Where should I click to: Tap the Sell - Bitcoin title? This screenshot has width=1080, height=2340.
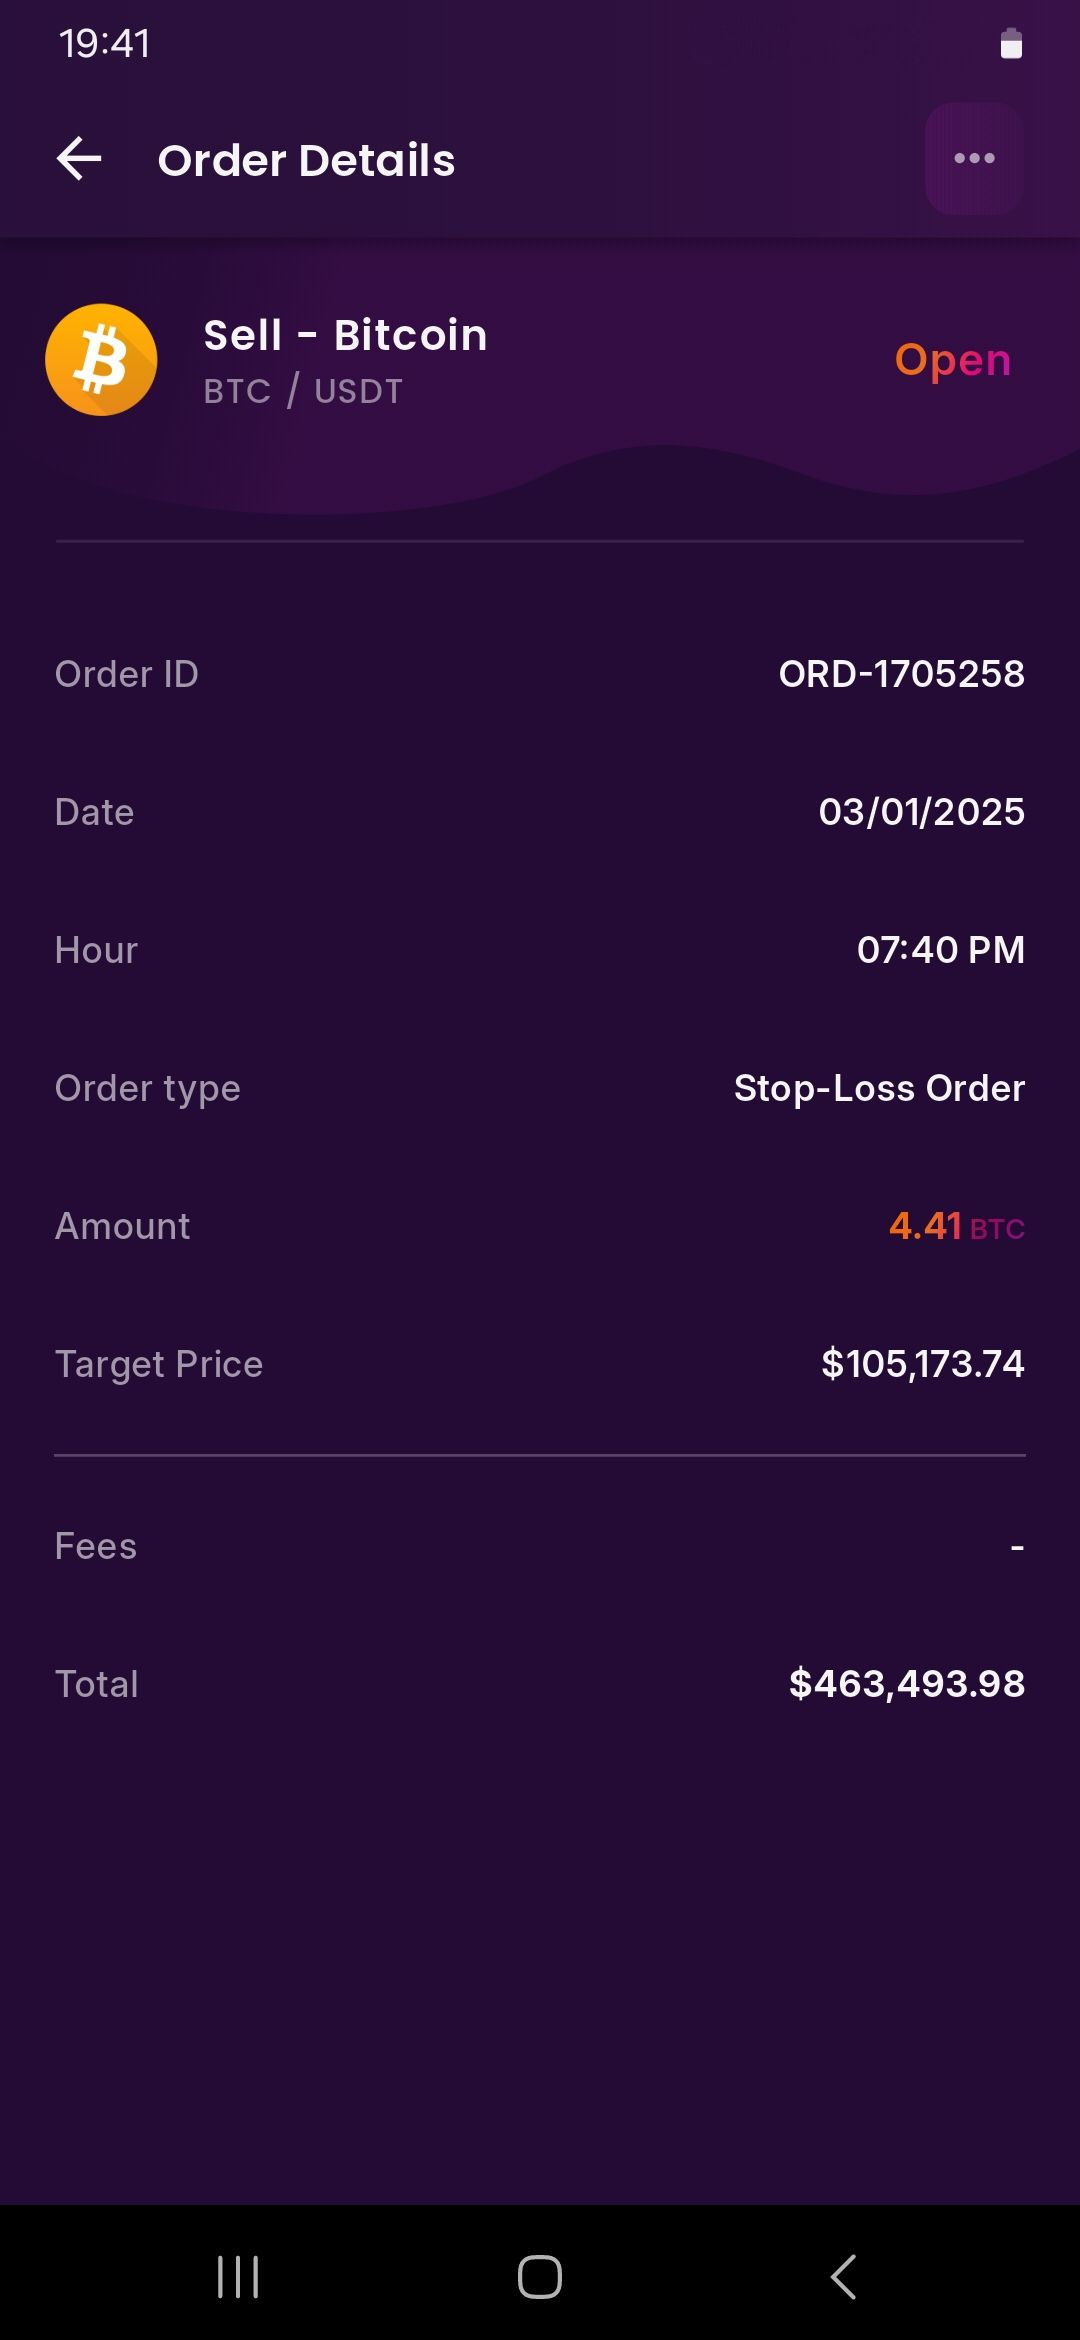coord(345,335)
